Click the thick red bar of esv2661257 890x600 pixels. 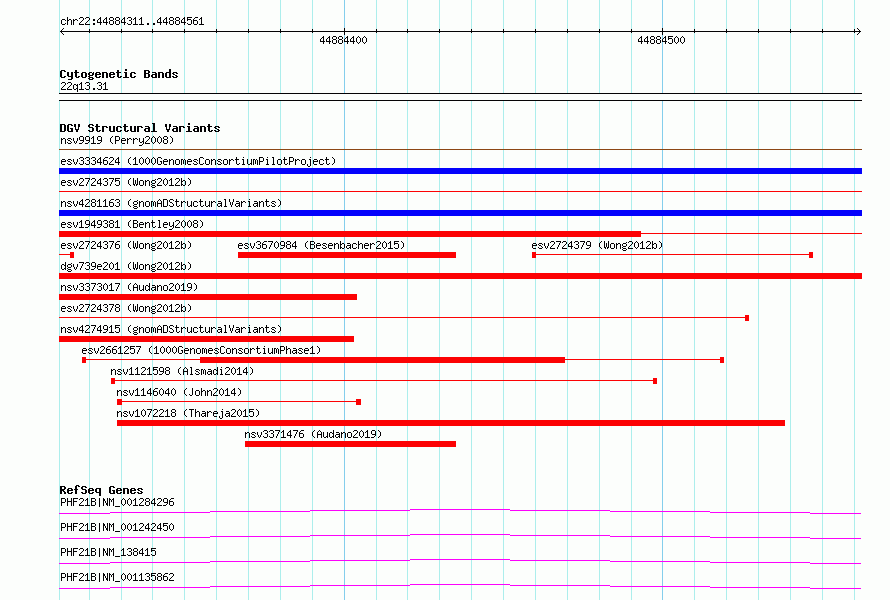tap(383, 360)
